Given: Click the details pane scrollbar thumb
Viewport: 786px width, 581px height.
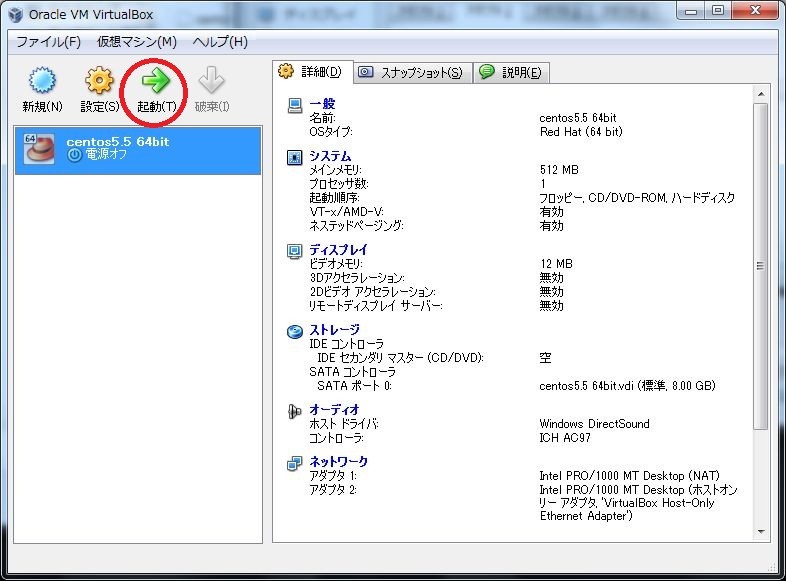Looking at the screenshot, I should [x=761, y=266].
